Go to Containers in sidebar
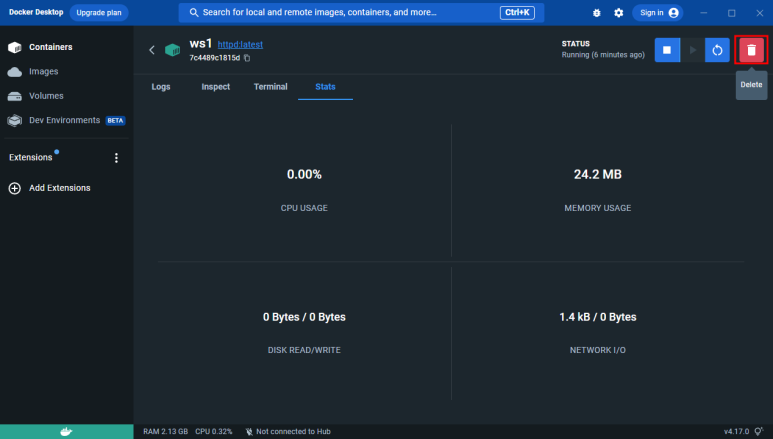 coord(51,47)
